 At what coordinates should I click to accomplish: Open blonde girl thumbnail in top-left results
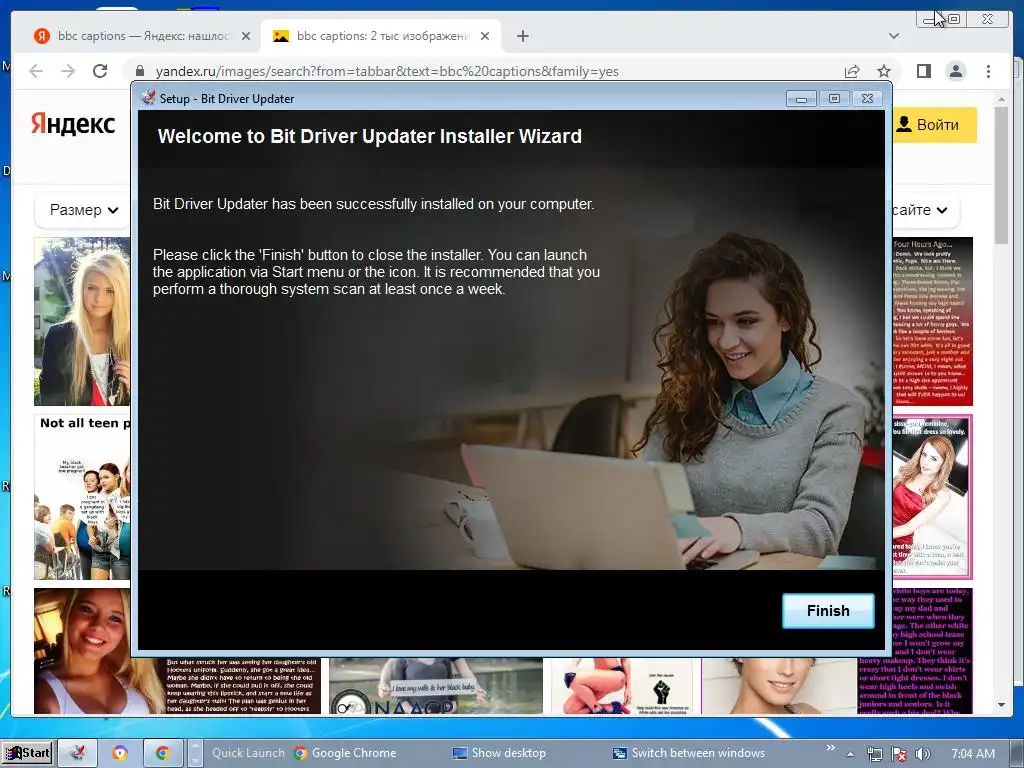point(82,321)
